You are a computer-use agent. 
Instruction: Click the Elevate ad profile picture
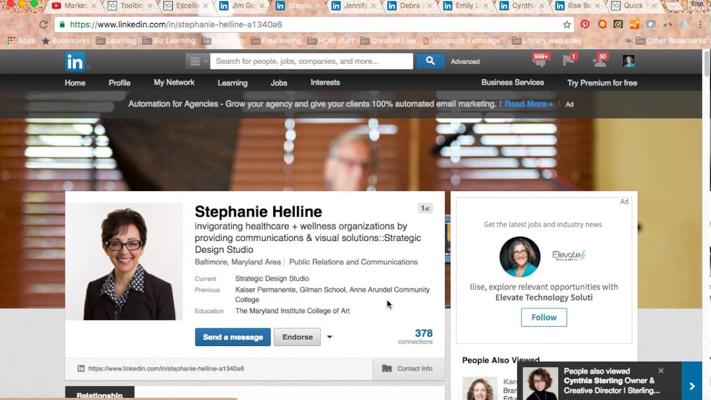coord(520,257)
